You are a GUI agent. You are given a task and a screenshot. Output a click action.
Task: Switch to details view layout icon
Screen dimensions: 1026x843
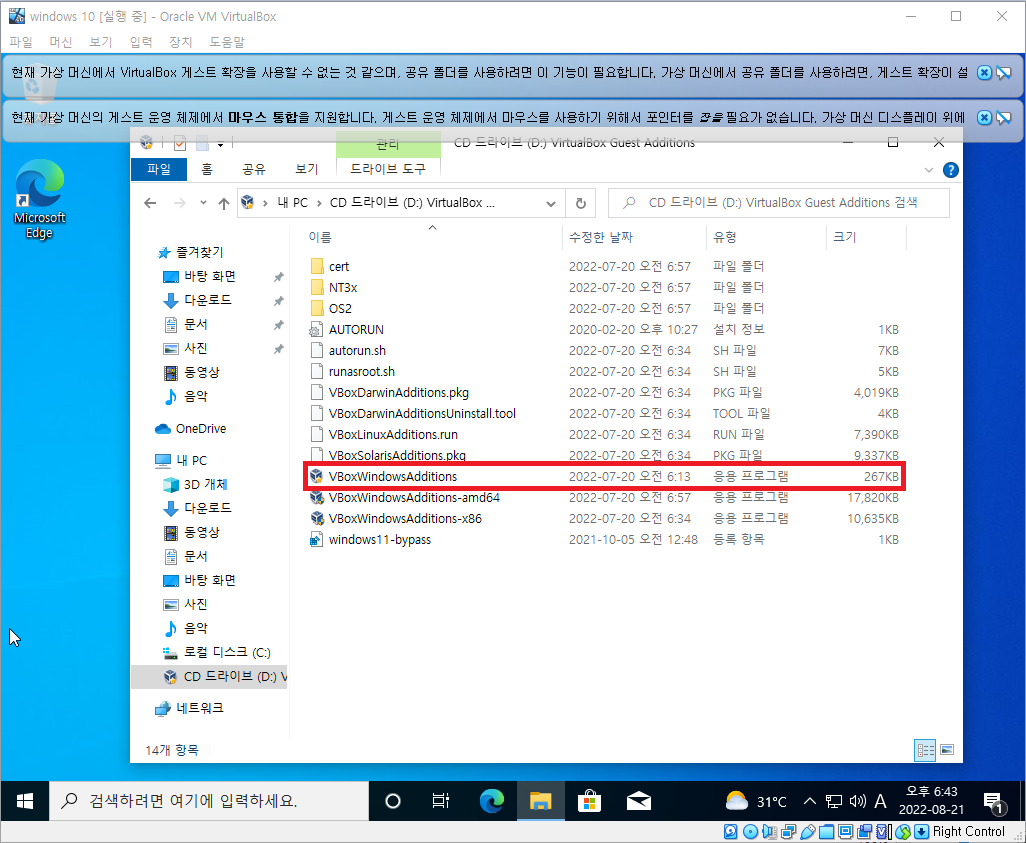pos(925,750)
